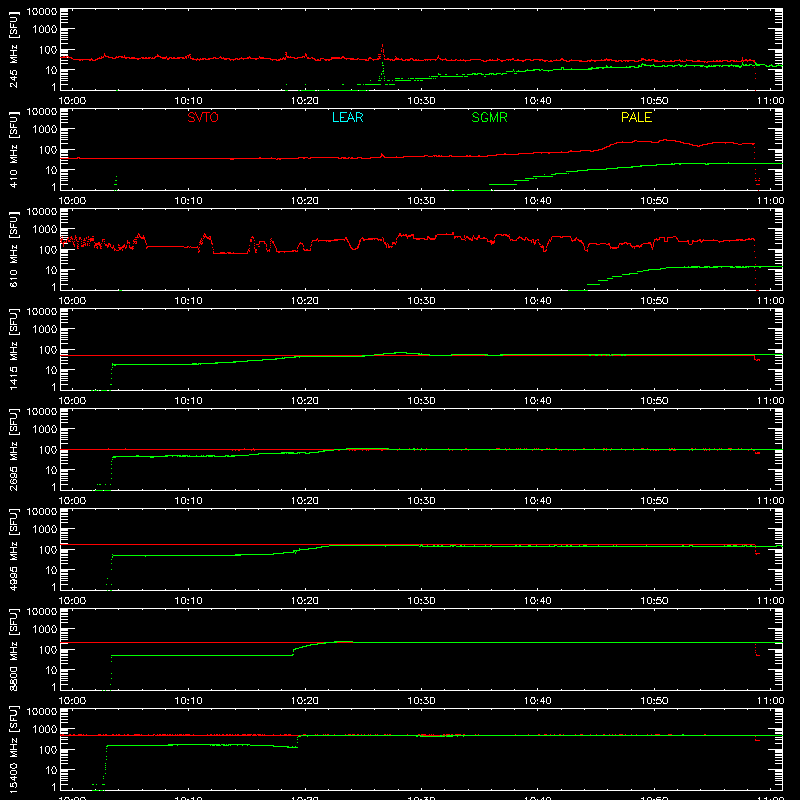Click the yellow PALE station label
Screen dimensions: 800x800
coord(636,117)
